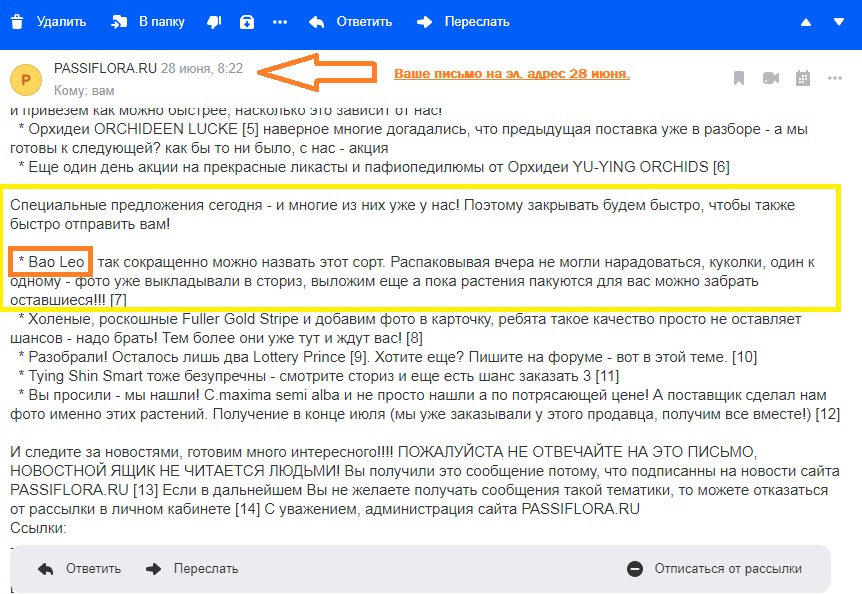Click sender name PASSIFLORA.RU
Viewport: 862px width, 594px height.
coord(105,68)
